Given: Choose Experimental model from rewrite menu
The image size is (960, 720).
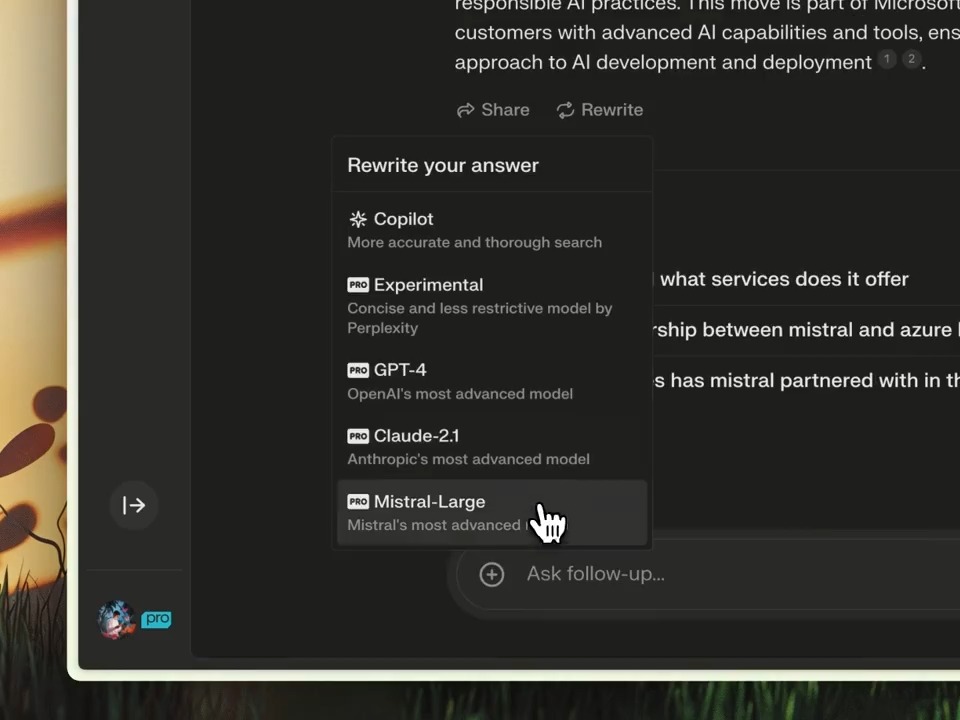Looking at the screenshot, I should click(x=480, y=304).
